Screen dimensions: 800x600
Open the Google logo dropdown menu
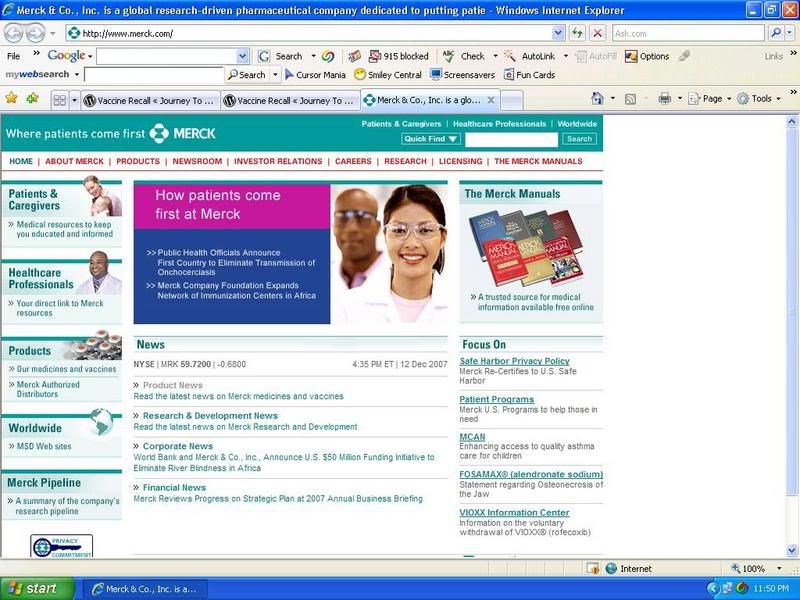(89, 56)
